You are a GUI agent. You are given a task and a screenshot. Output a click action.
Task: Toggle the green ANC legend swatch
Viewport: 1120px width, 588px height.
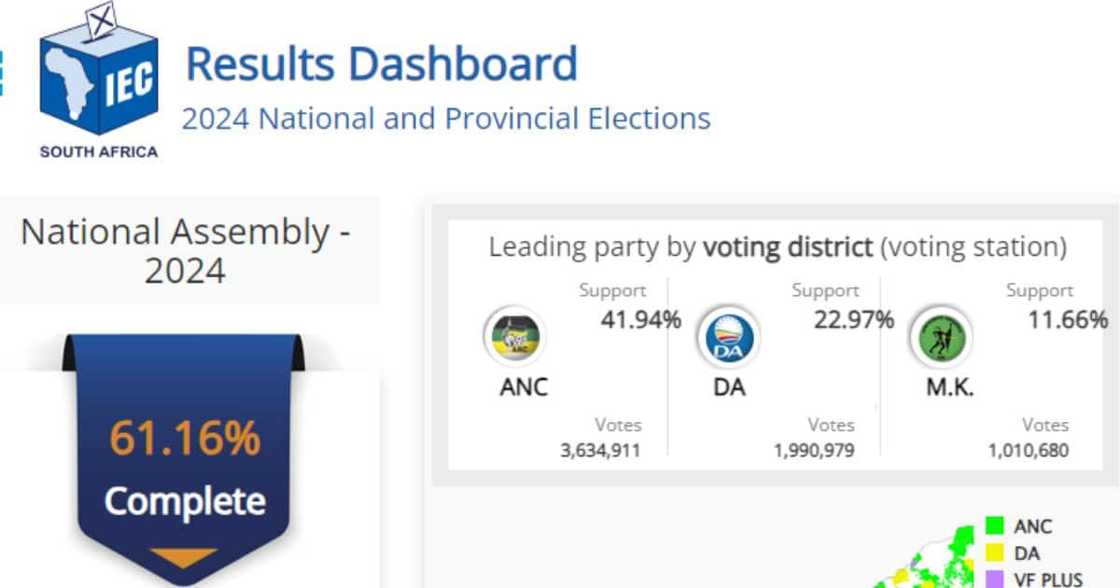[x=994, y=526]
